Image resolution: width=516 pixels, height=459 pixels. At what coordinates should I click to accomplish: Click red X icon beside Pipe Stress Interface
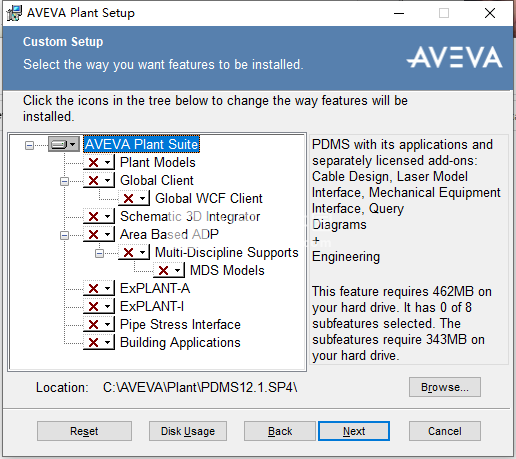(x=93, y=325)
